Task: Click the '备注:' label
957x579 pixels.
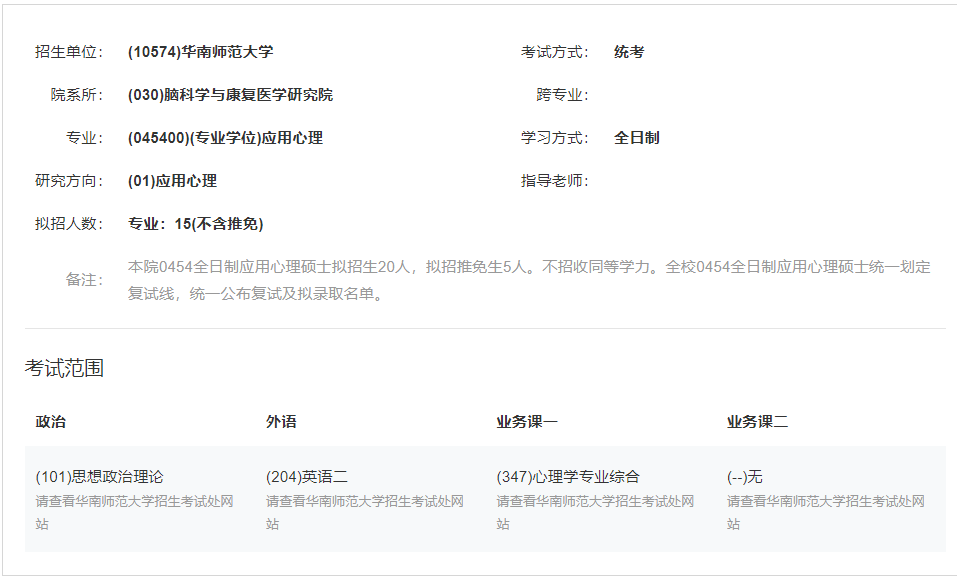Action: point(84,279)
